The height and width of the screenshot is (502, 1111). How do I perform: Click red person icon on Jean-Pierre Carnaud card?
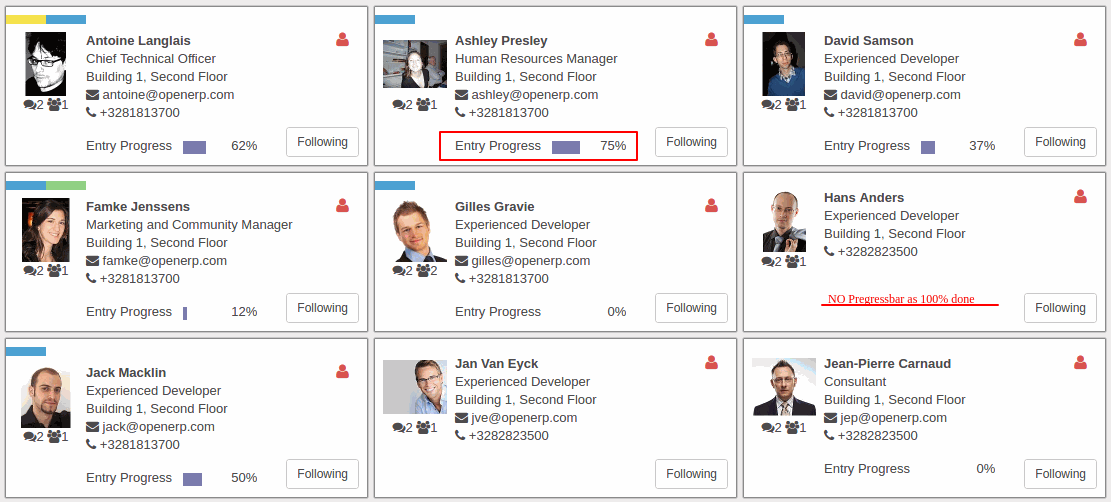click(1080, 362)
